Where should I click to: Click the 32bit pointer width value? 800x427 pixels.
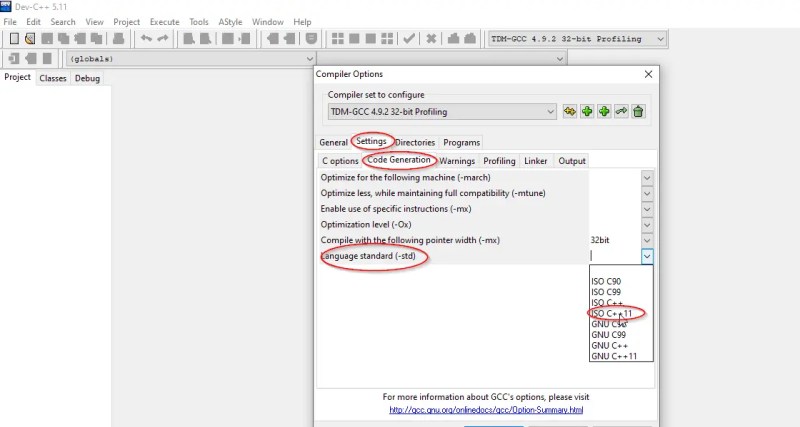pos(600,240)
